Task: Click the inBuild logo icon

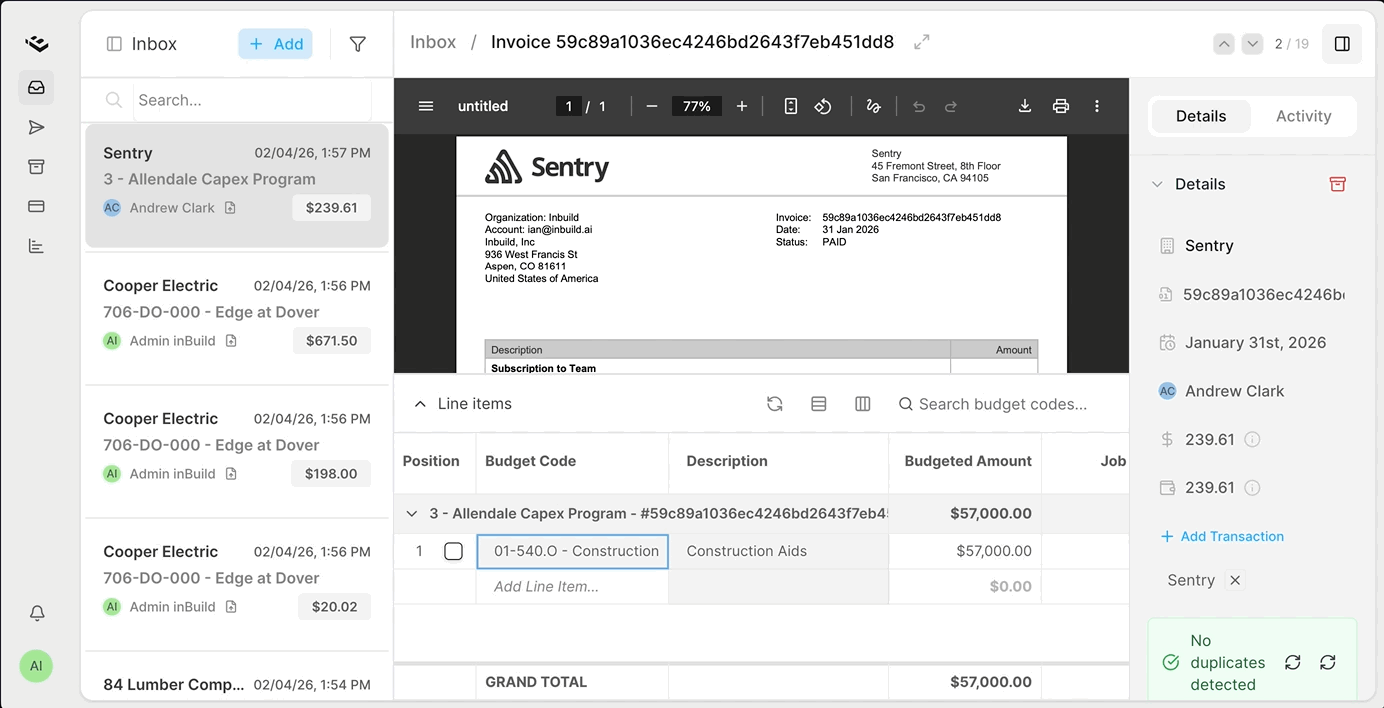Action: [36, 43]
